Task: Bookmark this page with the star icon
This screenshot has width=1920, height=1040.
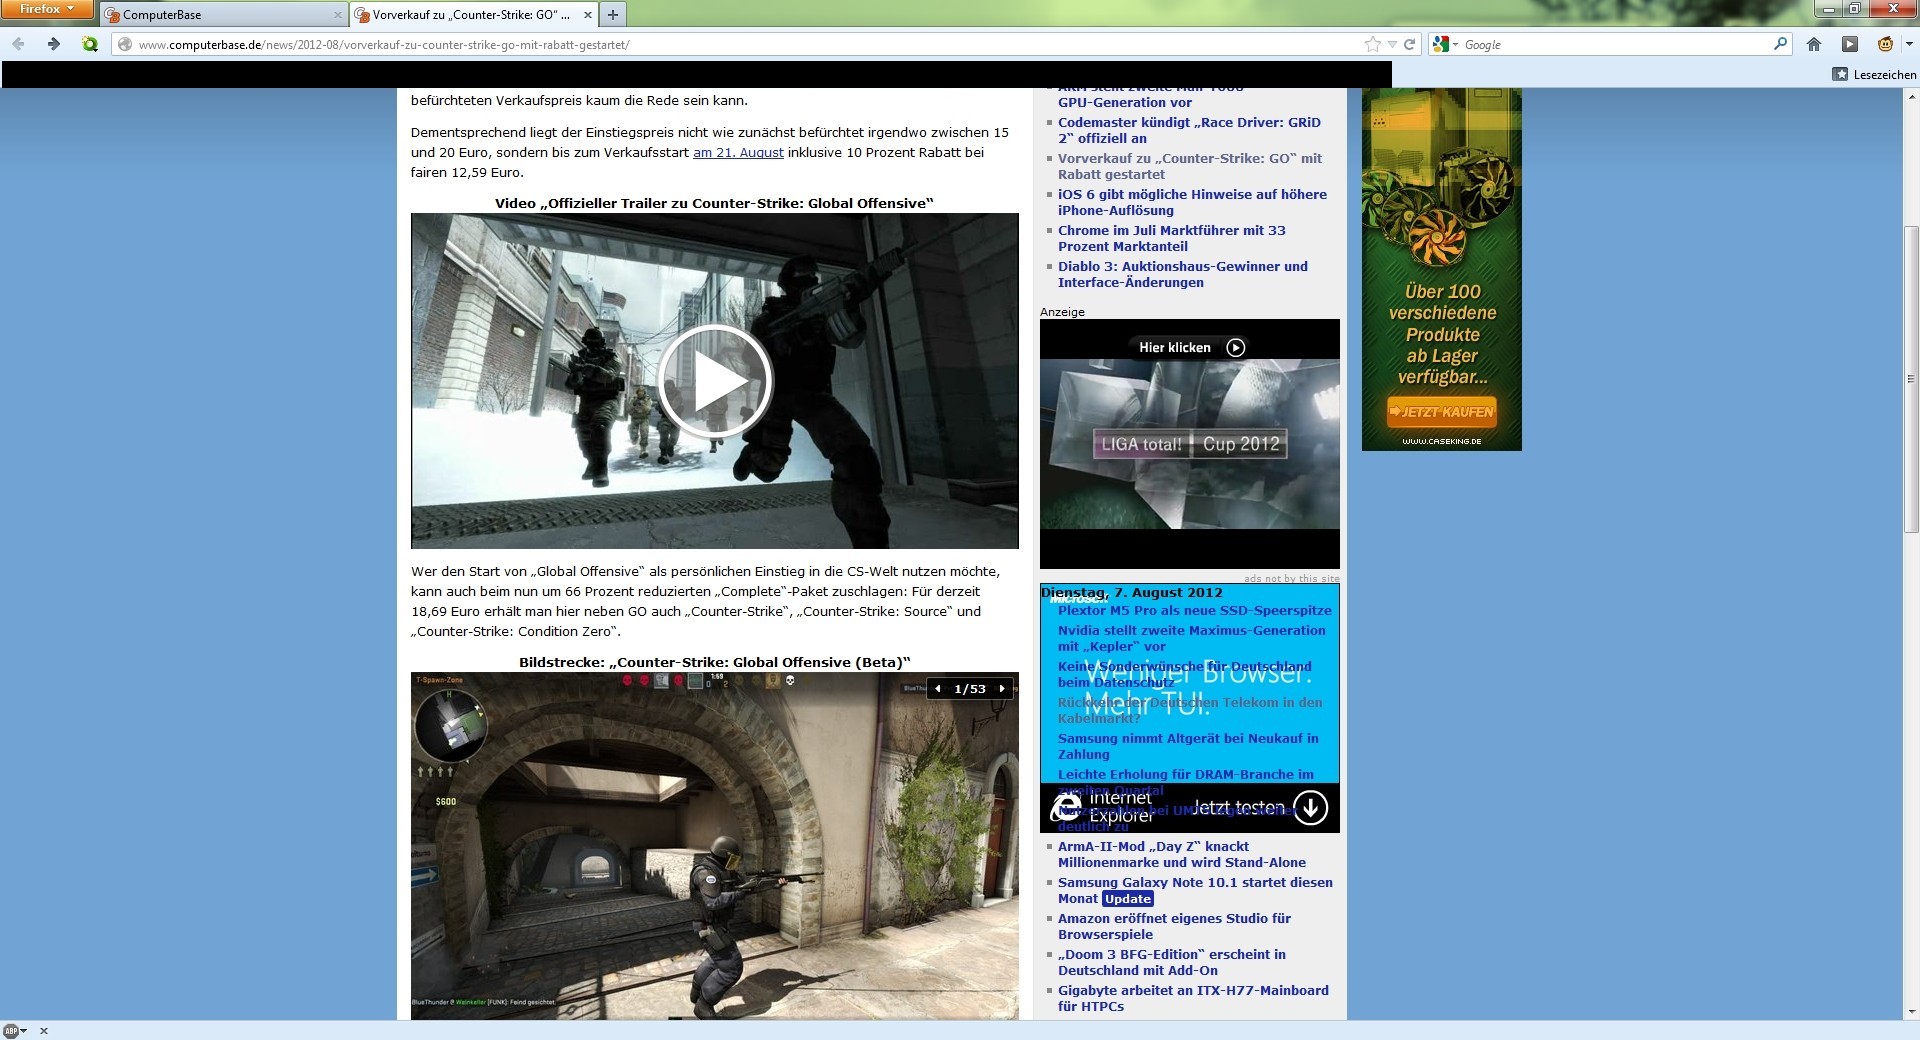Action: pyautogui.click(x=1372, y=44)
